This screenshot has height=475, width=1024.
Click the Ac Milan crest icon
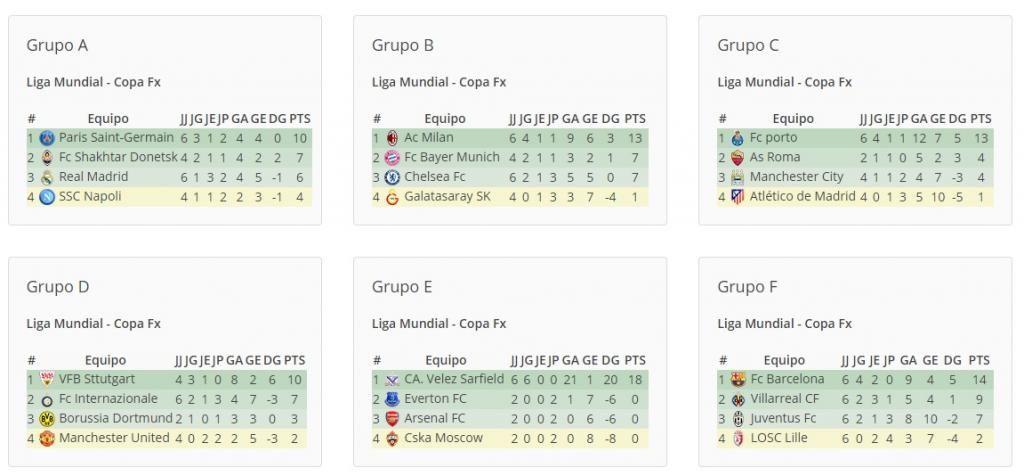coord(392,138)
